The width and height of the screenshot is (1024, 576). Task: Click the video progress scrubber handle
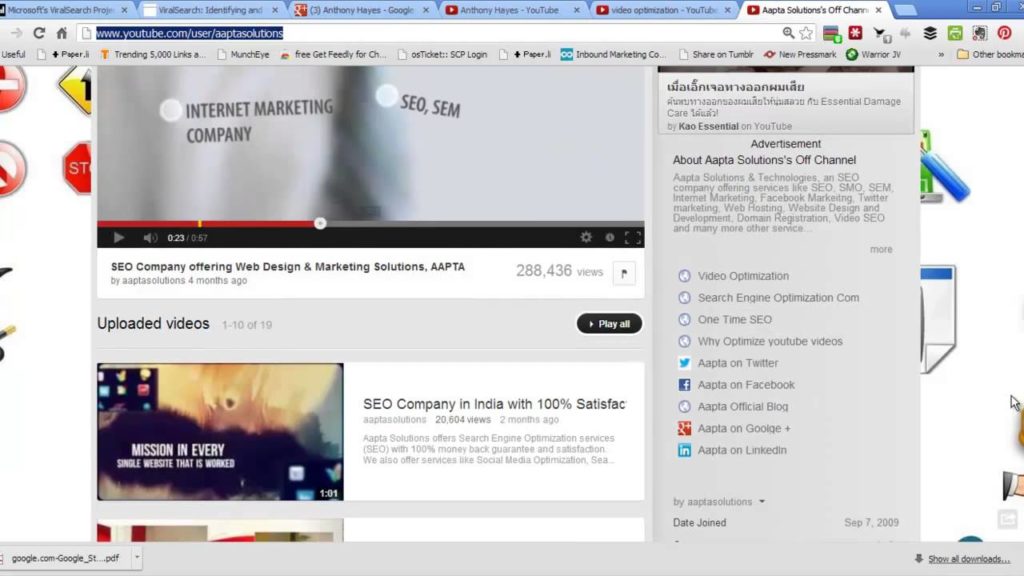tap(320, 223)
